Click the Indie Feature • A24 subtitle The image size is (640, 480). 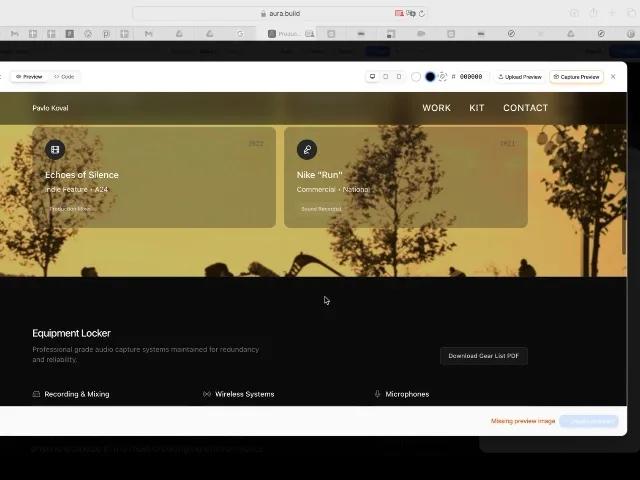point(76,189)
